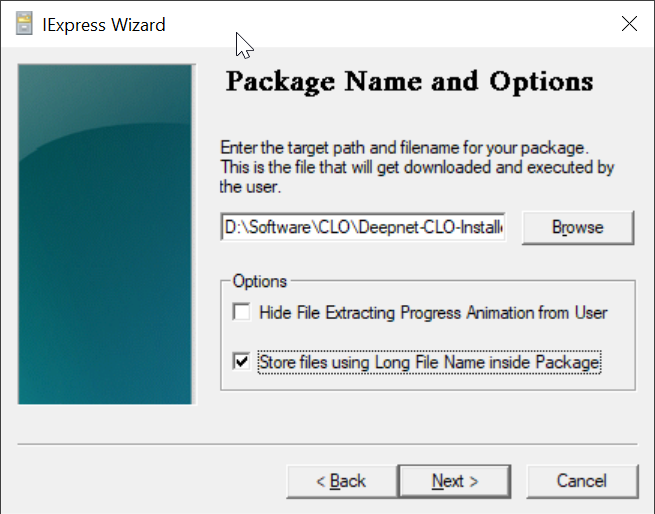Viewport: 655px width, 514px height.
Task: Close the IExpress Wizard dialog
Action: click(629, 24)
